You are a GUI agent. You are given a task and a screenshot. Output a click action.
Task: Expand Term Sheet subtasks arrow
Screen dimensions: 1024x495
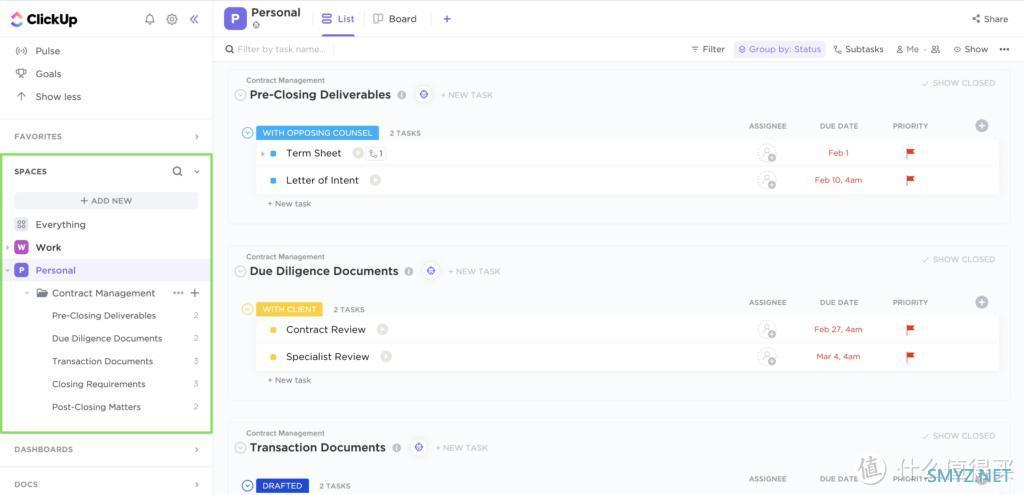pos(263,153)
